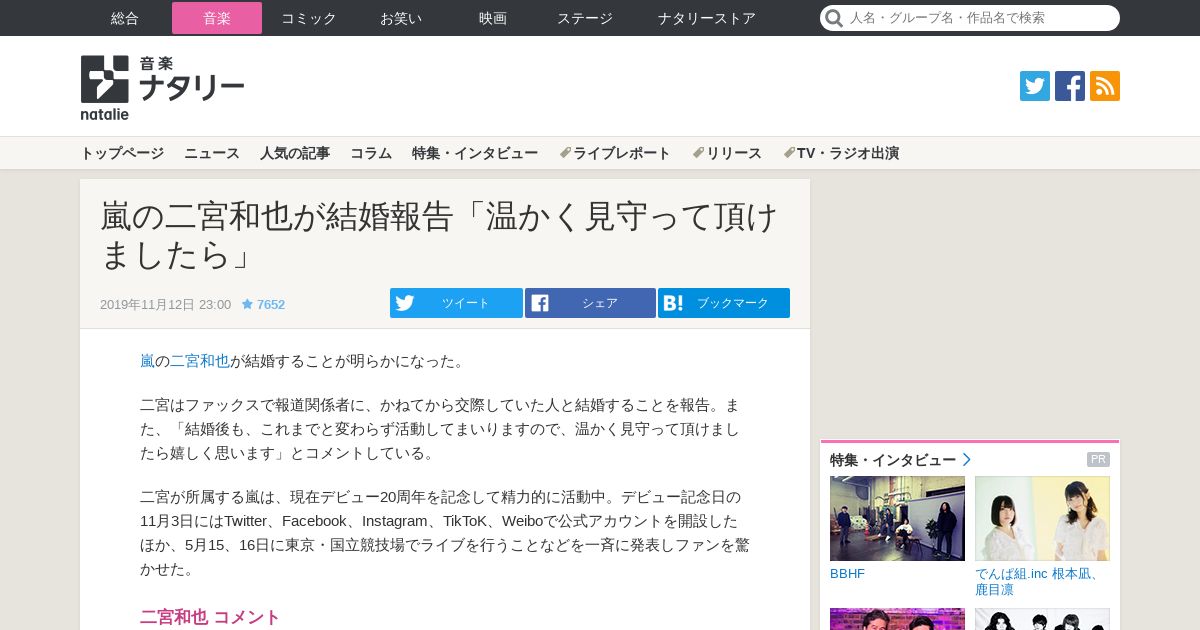
Task: Open the ニュース menu item
Action: [212, 153]
